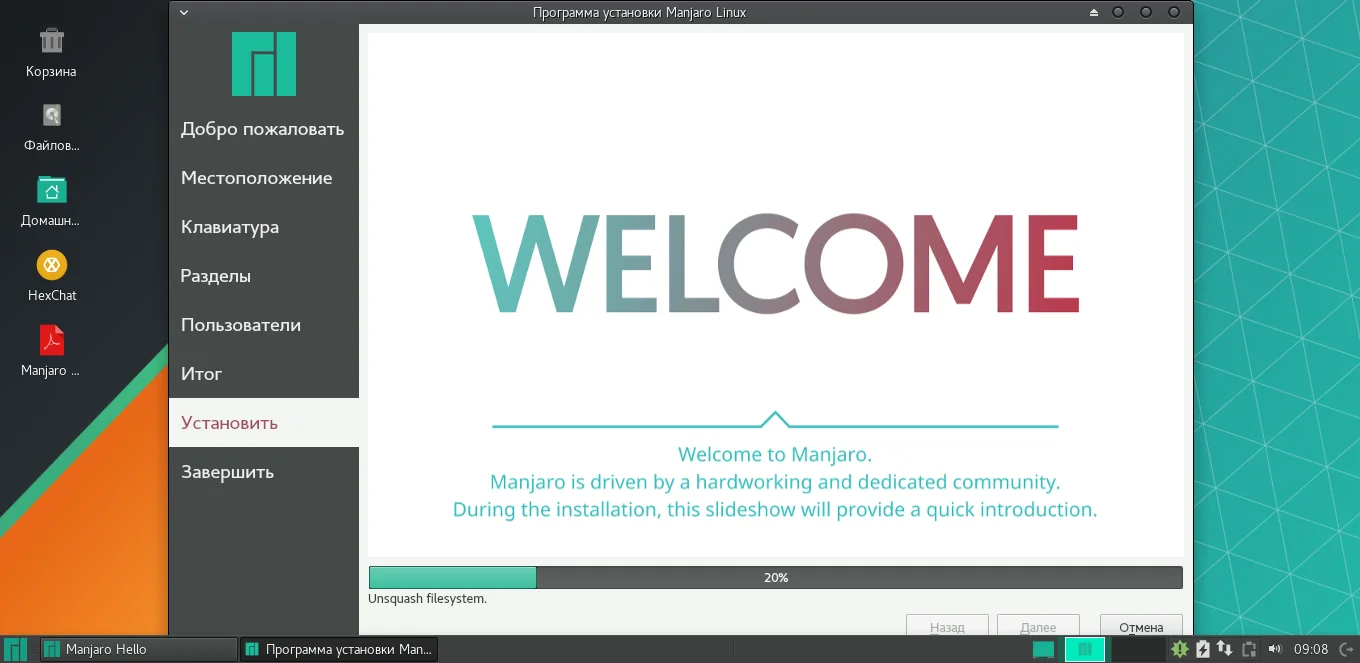Click the 'Welcome to Manjaro.' slideshow text
The width and height of the screenshot is (1360, 663).
[x=775, y=454]
